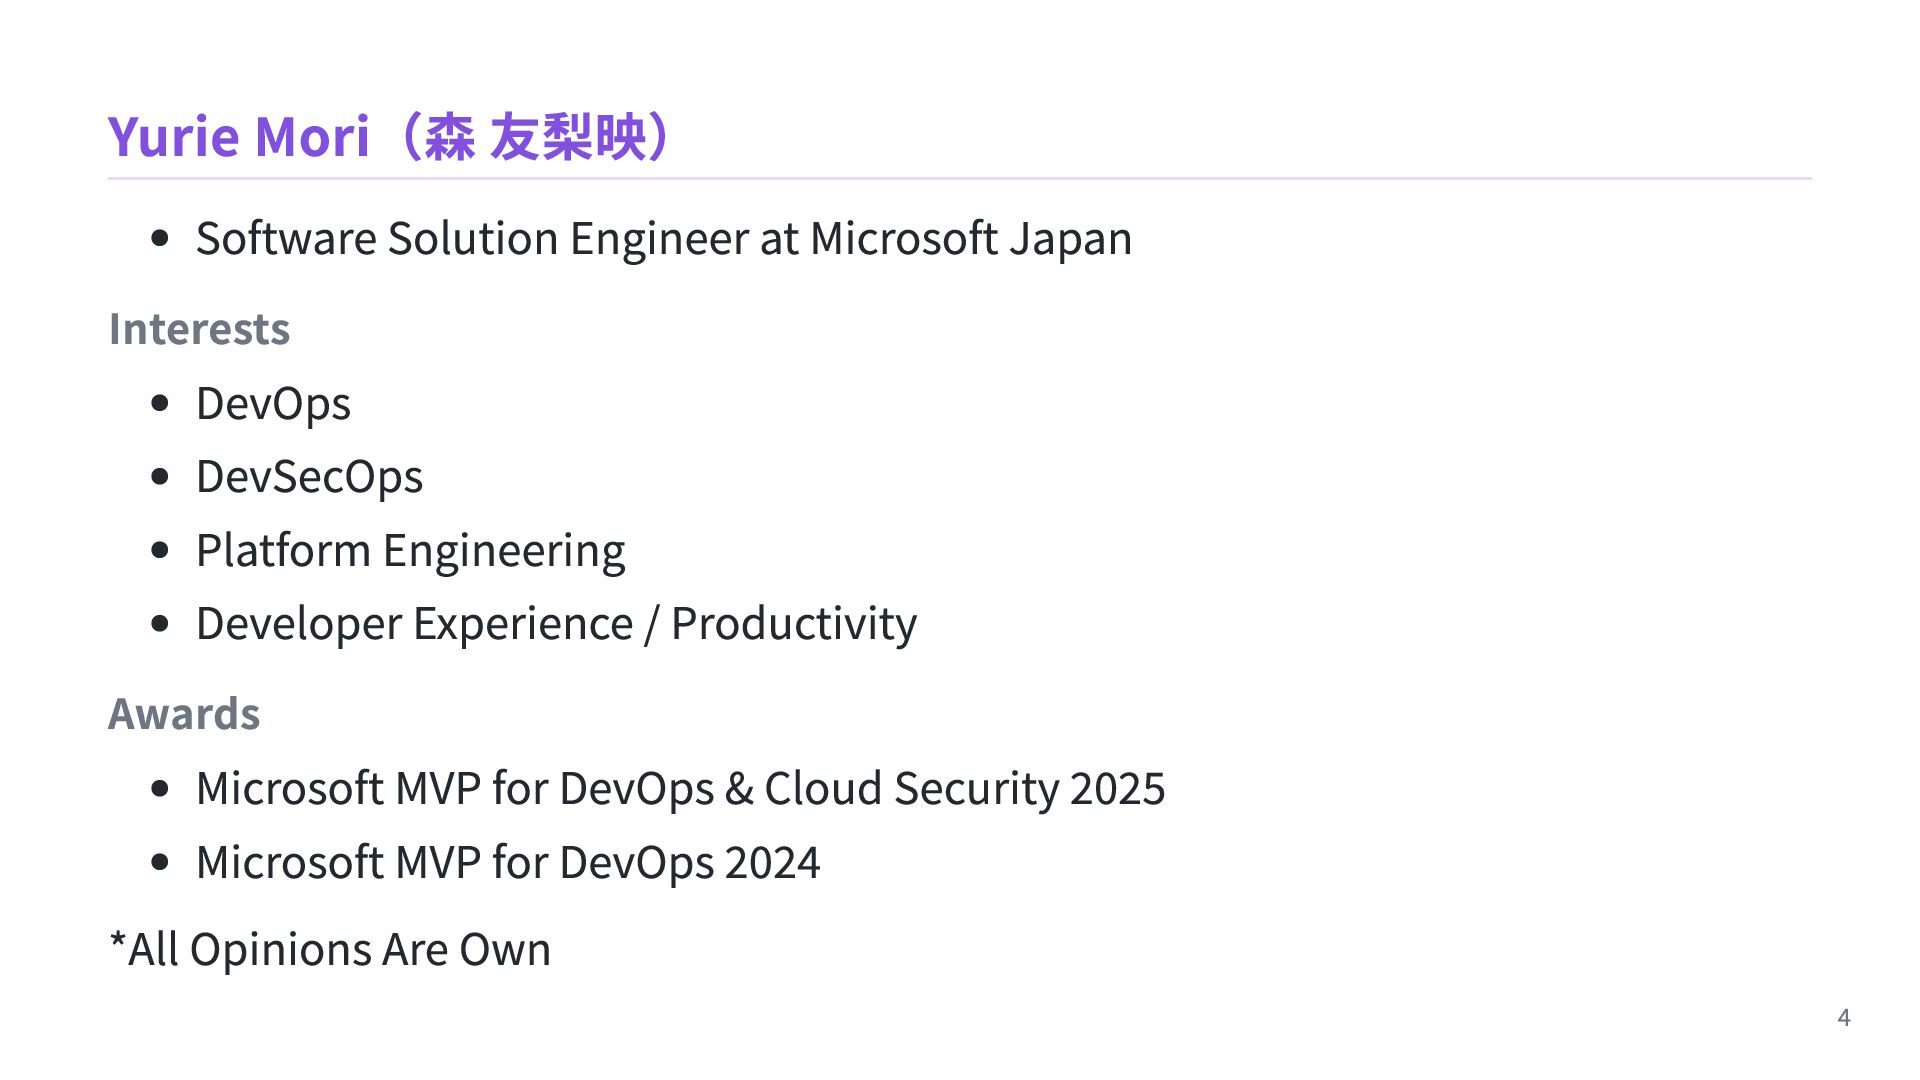Click the slide title "Yurie Mori"
Image resolution: width=1920 pixels, height=1080 pixels.
[x=238, y=136]
